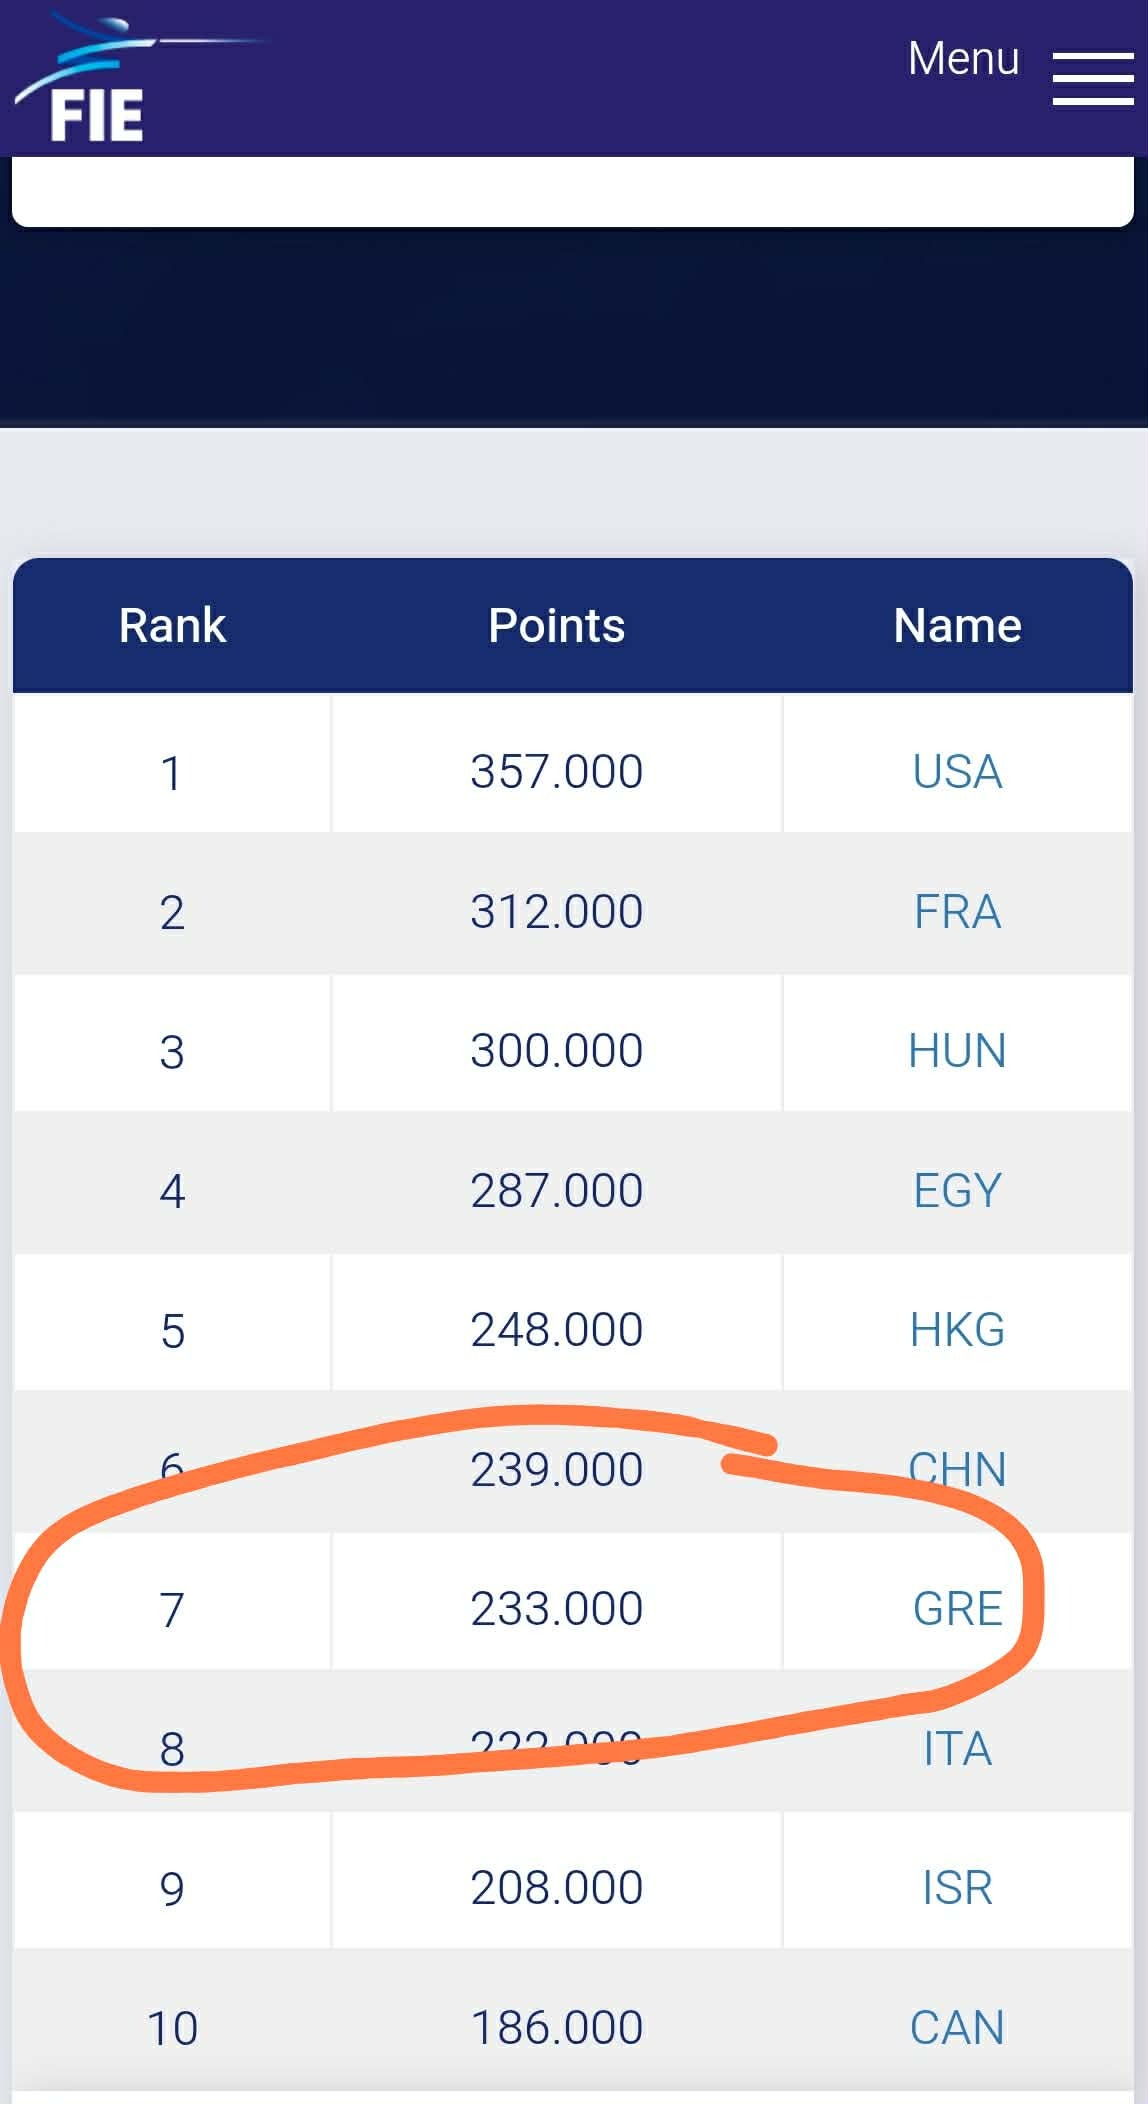Image resolution: width=1148 pixels, height=2104 pixels.
Task: Click the Rank column header
Action: 172,626
